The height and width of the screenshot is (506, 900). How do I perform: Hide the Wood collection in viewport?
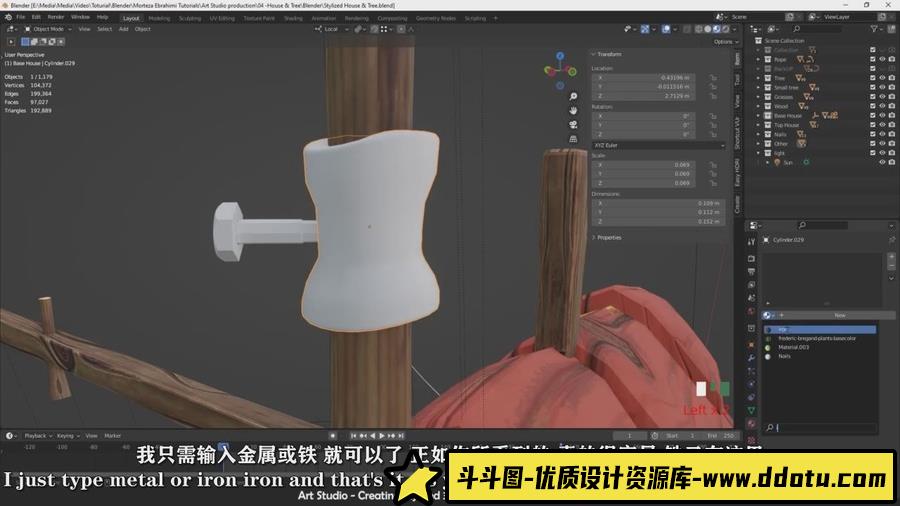(882, 106)
